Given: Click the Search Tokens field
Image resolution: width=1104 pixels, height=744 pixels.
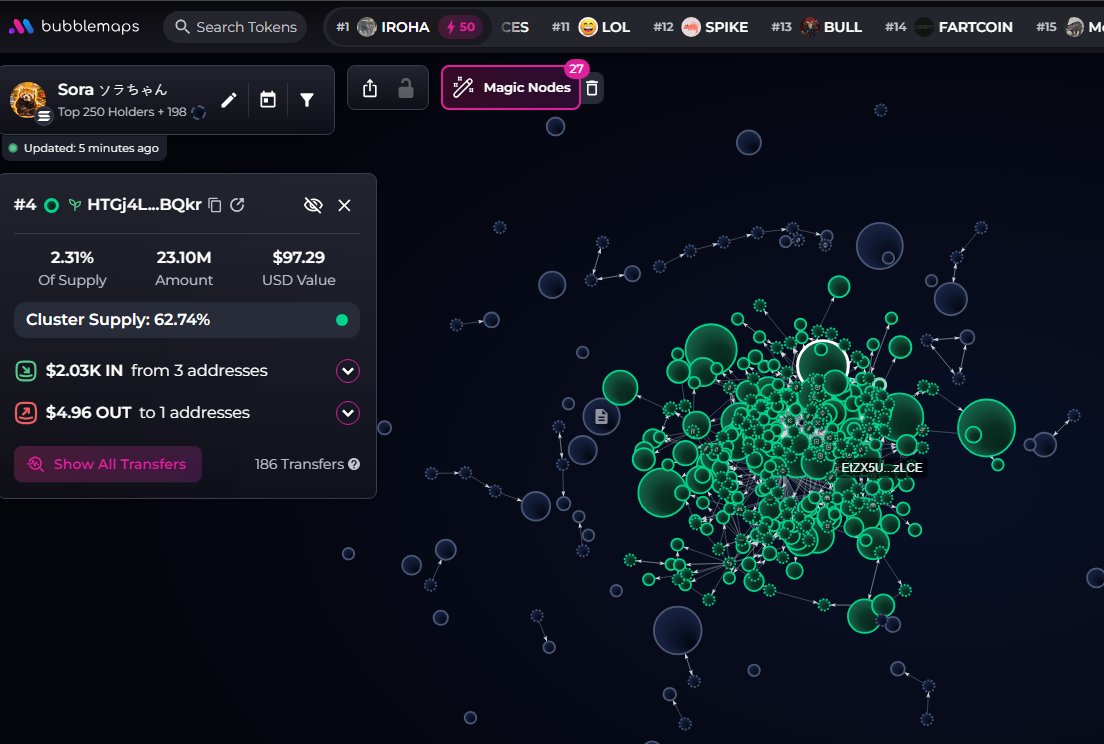Looking at the screenshot, I should [x=235, y=27].
